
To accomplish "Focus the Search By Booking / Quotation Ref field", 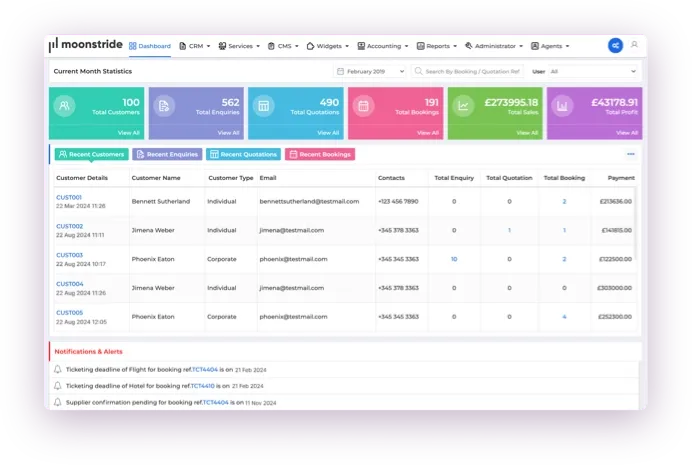I will [x=467, y=71].
